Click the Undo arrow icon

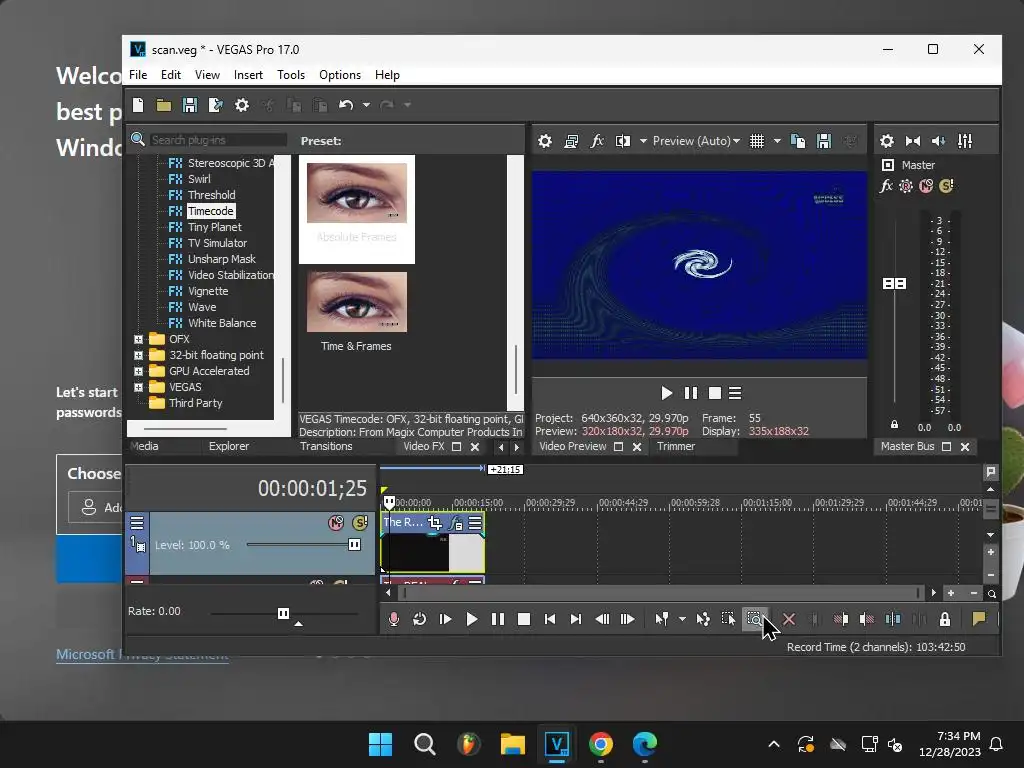click(x=346, y=104)
